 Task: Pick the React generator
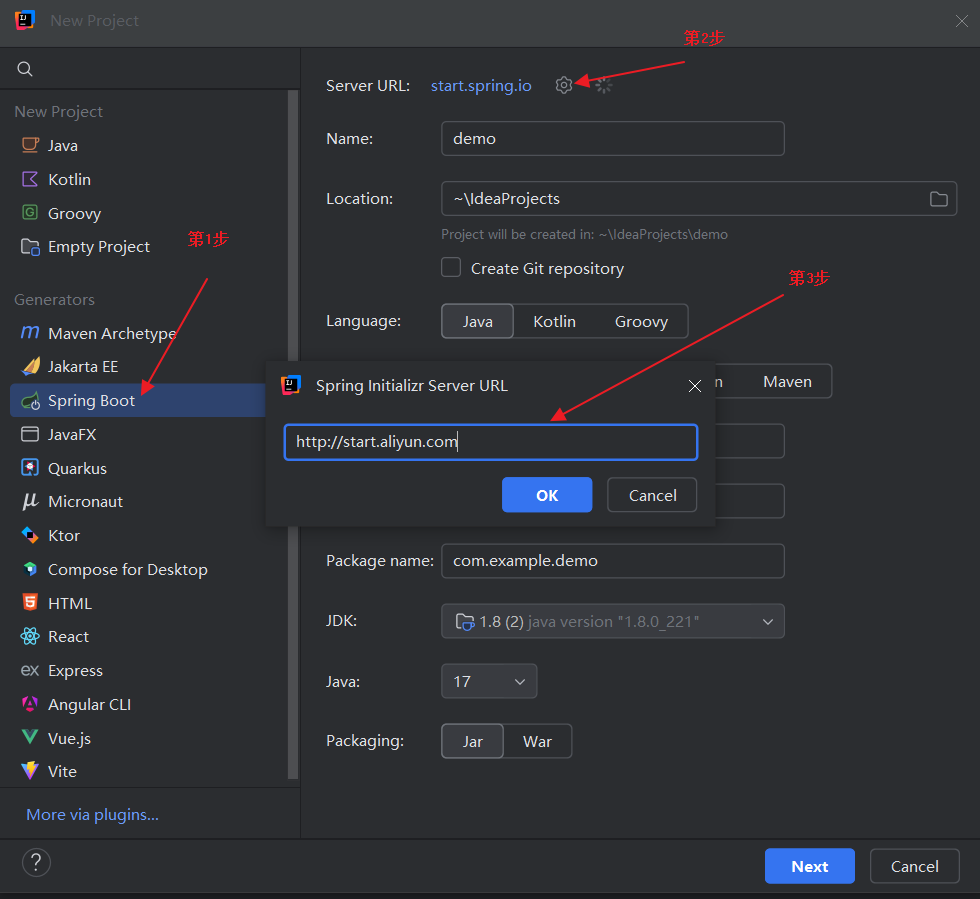(68, 636)
